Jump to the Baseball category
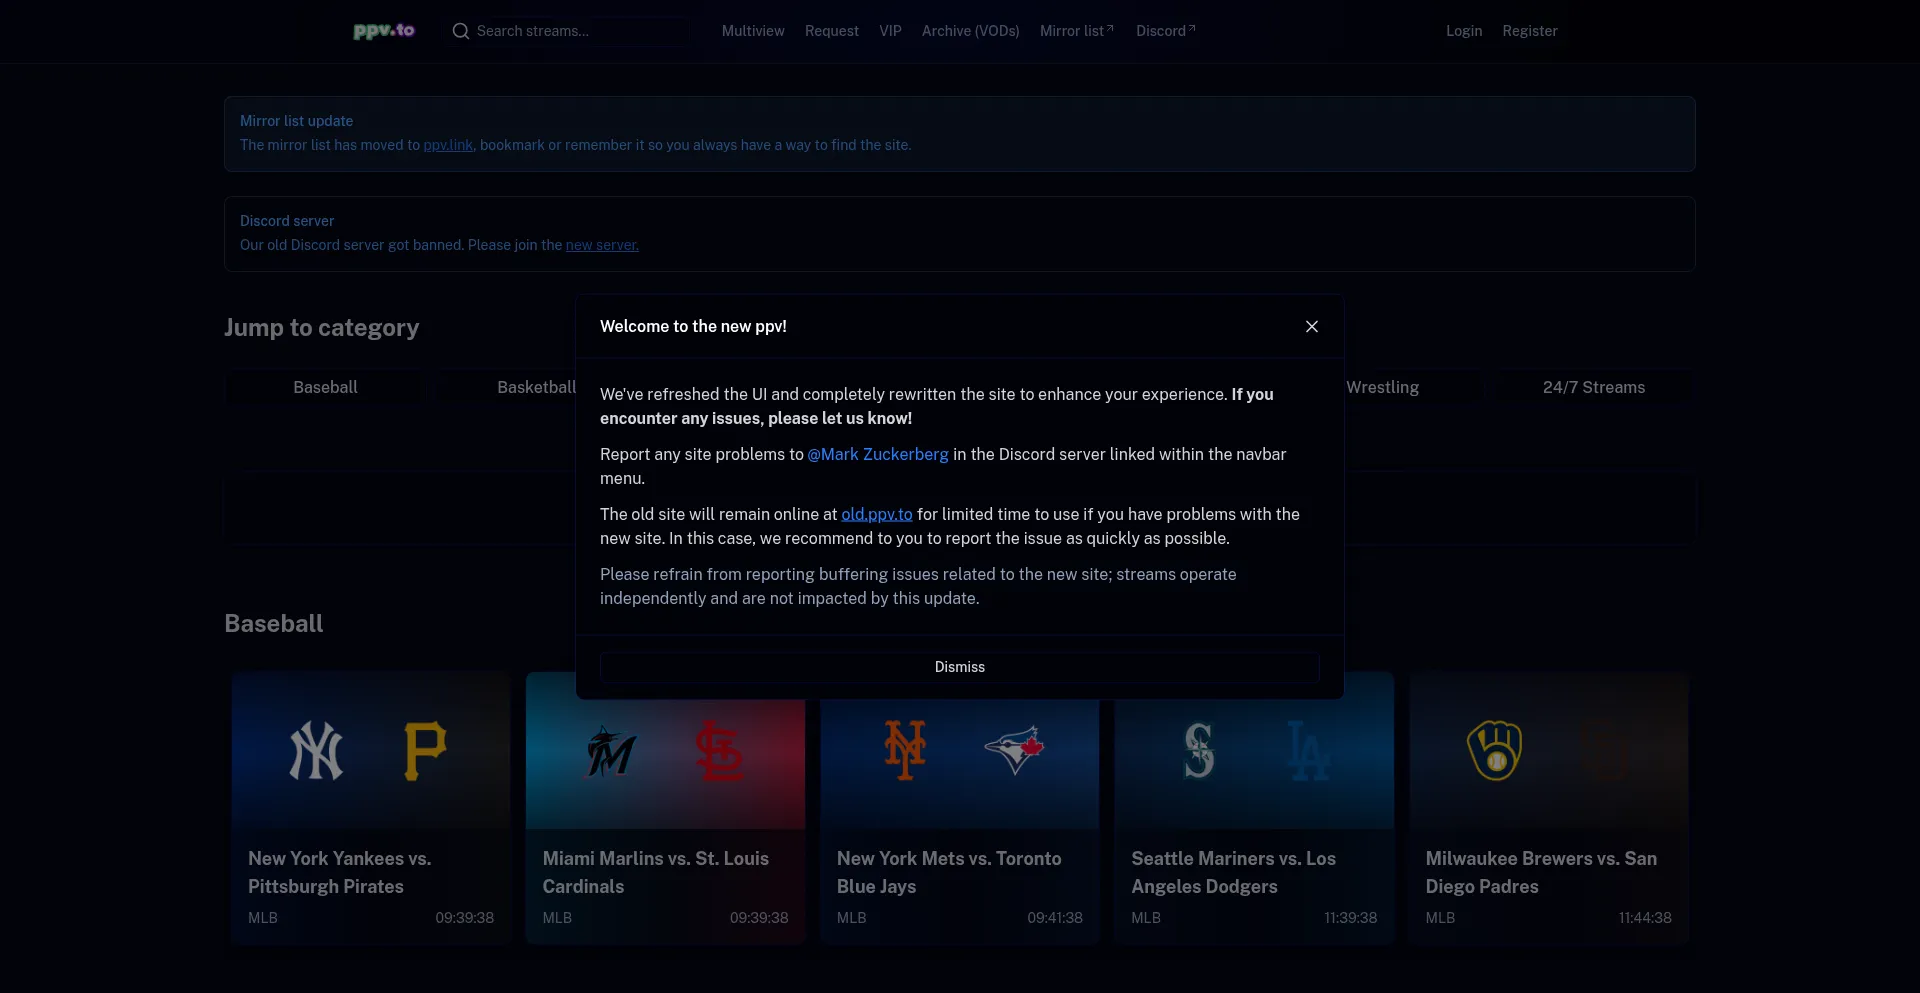The width and height of the screenshot is (1920, 993). point(325,387)
